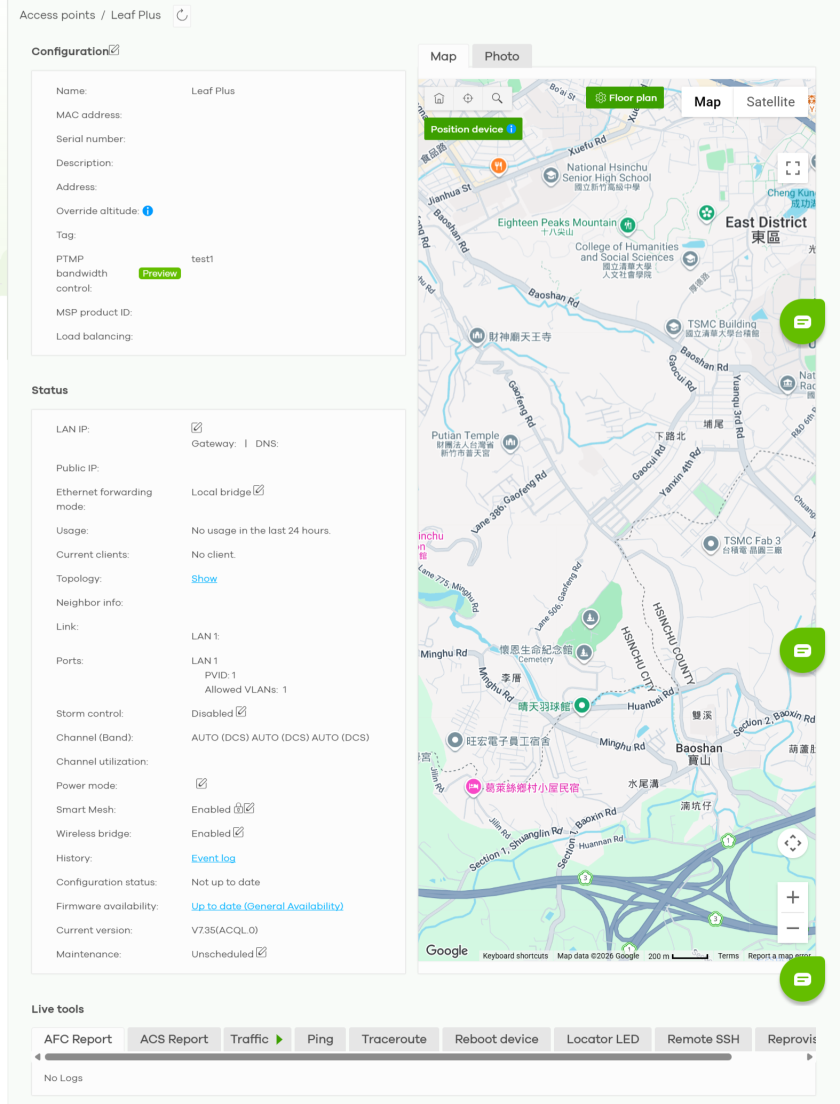
Task: Click the refresh icon next to Leaf Plus
Action: pos(182,15)
